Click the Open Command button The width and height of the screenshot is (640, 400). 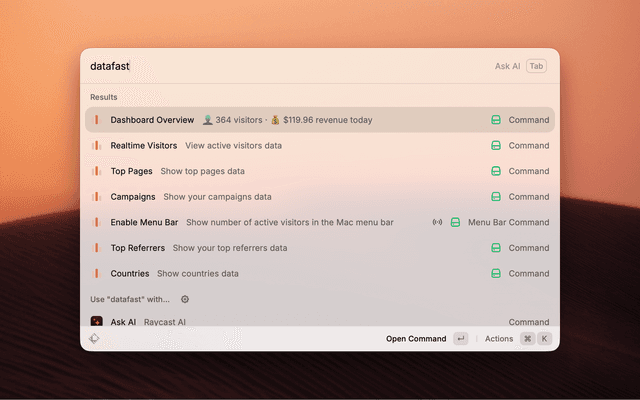coord(416,339)
